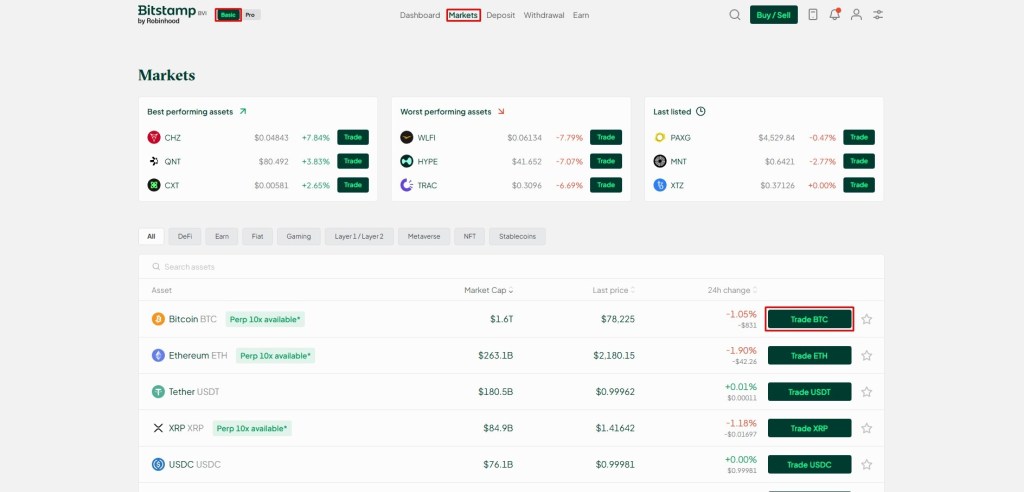1024x492 pixels.
Task: Select the Earn category filter tab
Action: click(221, 237)
